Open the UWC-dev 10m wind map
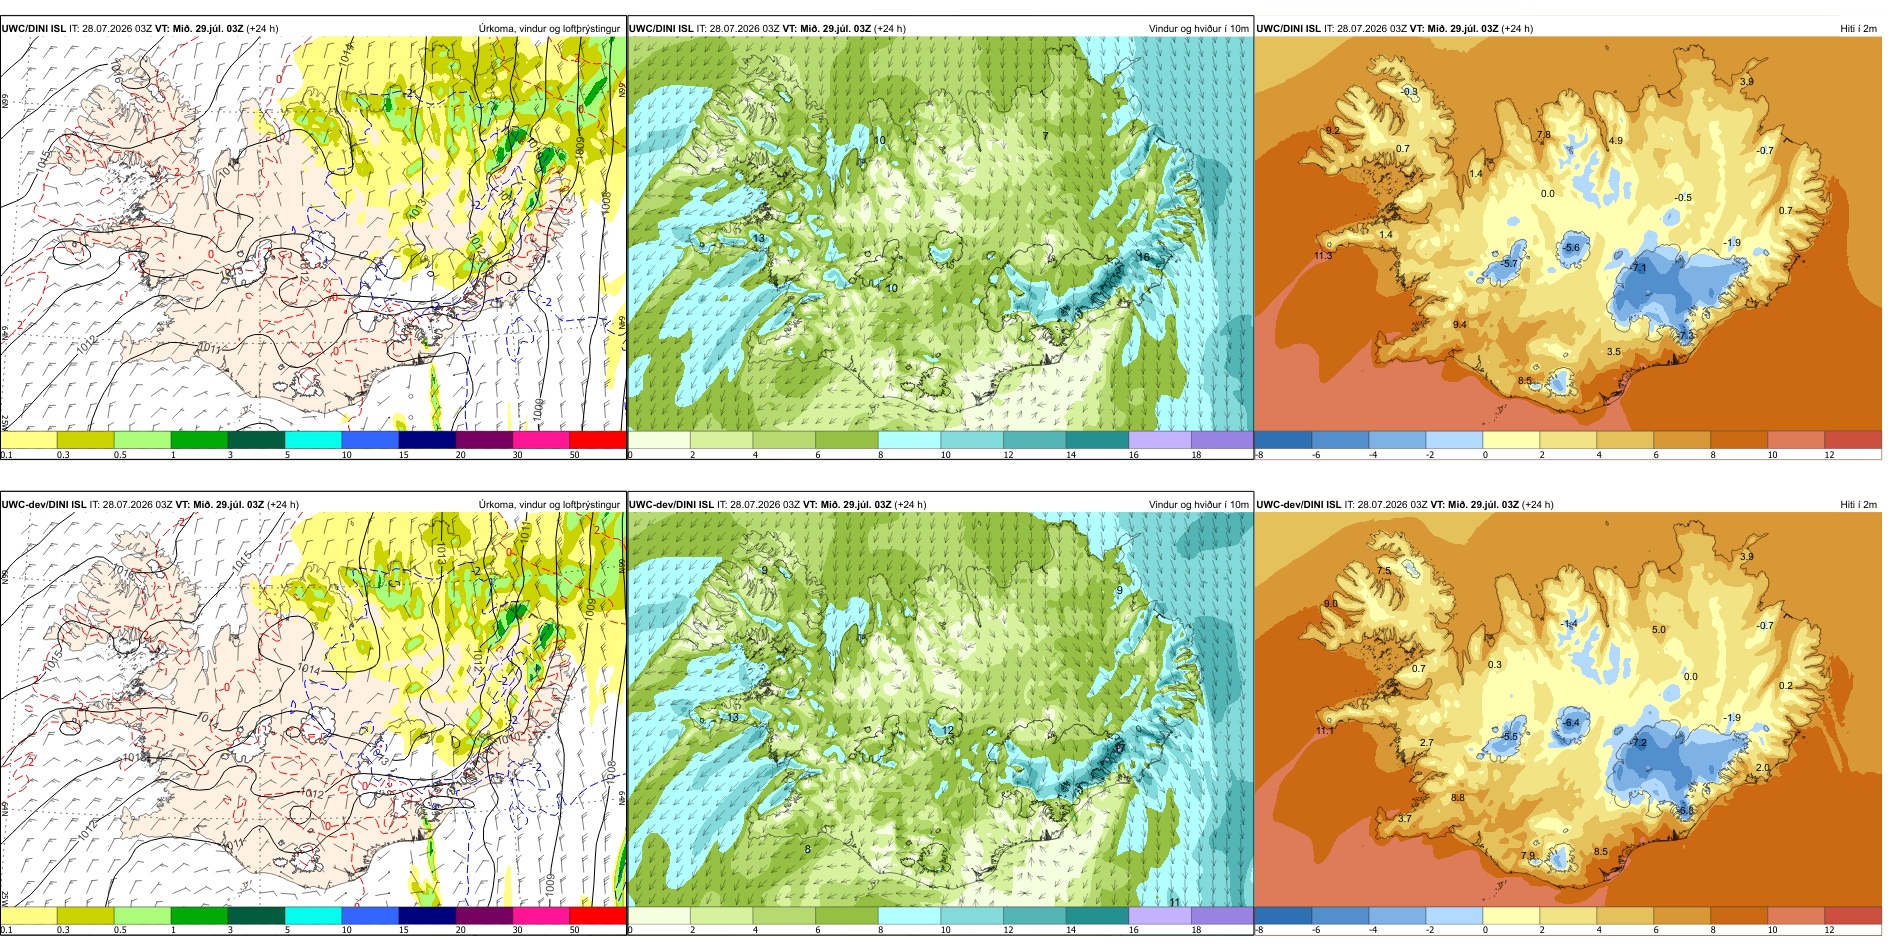This screenshot has width=1900, height=950. pyautogui.click(x=940, y=710)
